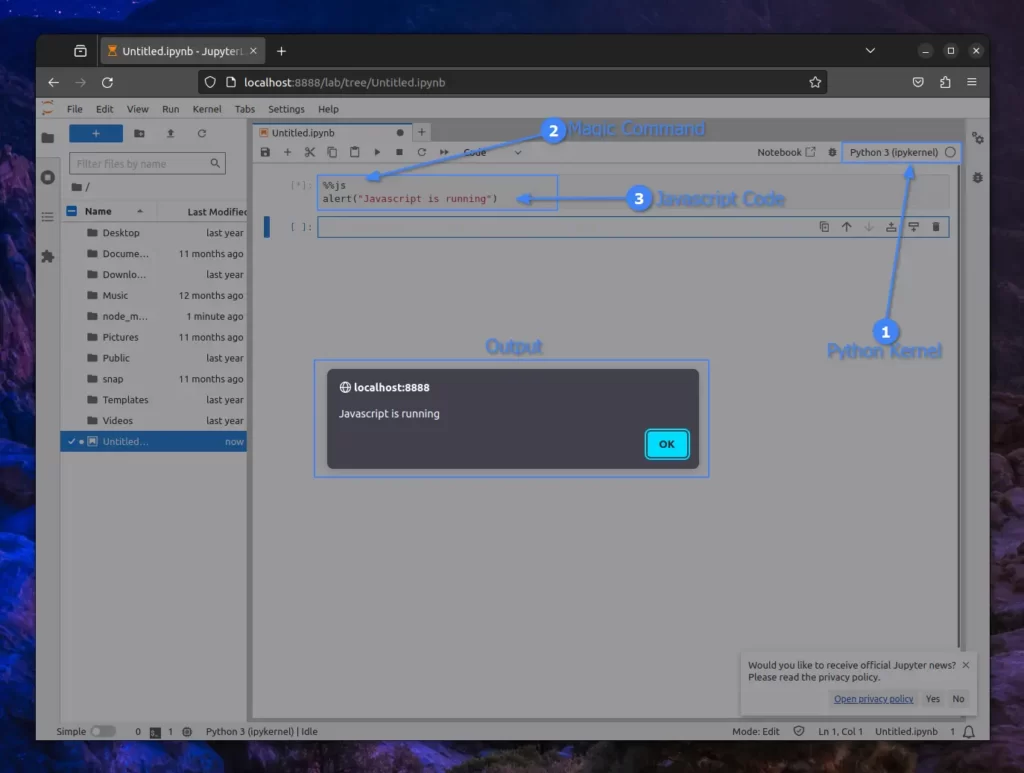Open the Table of Contents panel
Image resolution: width=1024 pixels, height=773 pixels.
click(48, 217)
